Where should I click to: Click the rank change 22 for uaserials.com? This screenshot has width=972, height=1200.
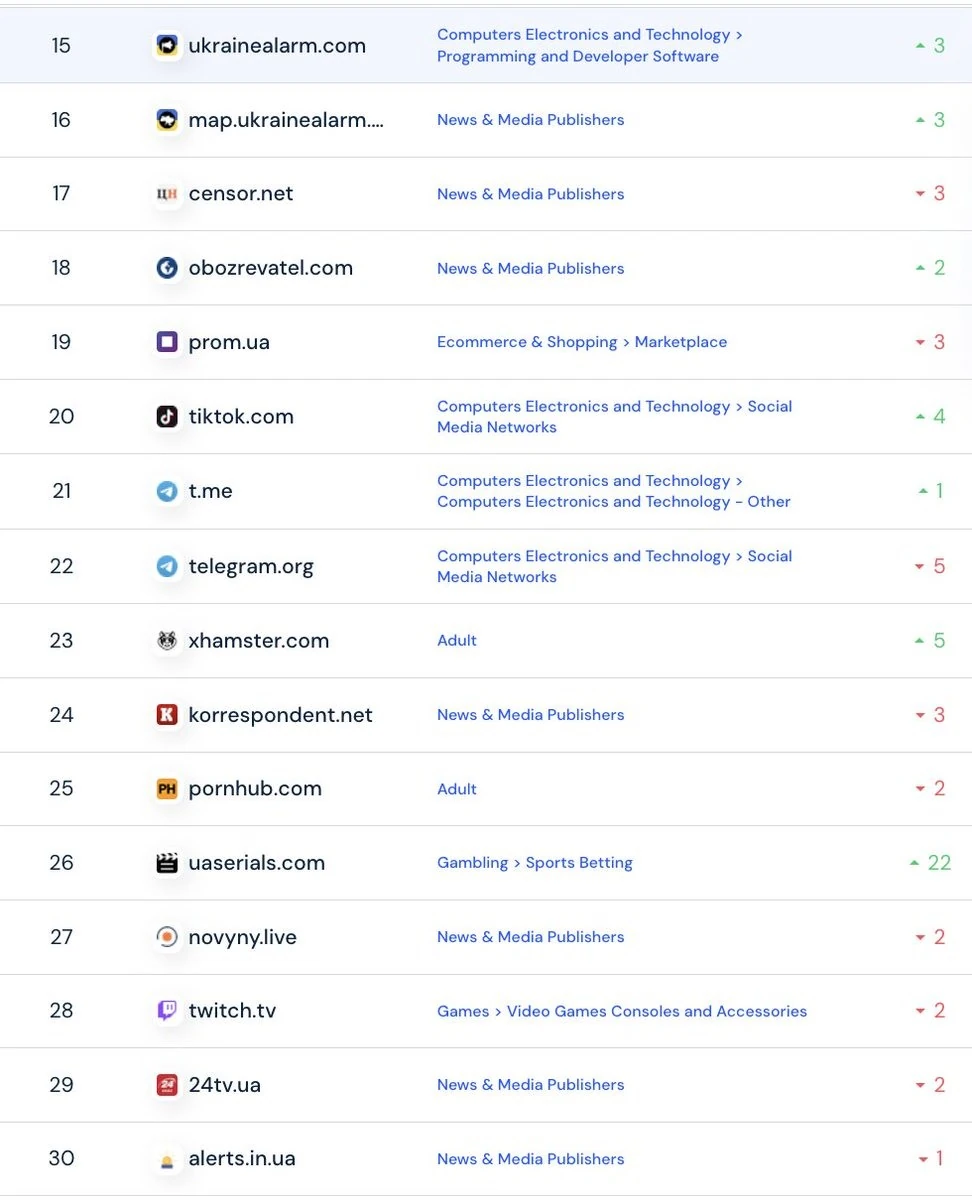tap(930, 862)
